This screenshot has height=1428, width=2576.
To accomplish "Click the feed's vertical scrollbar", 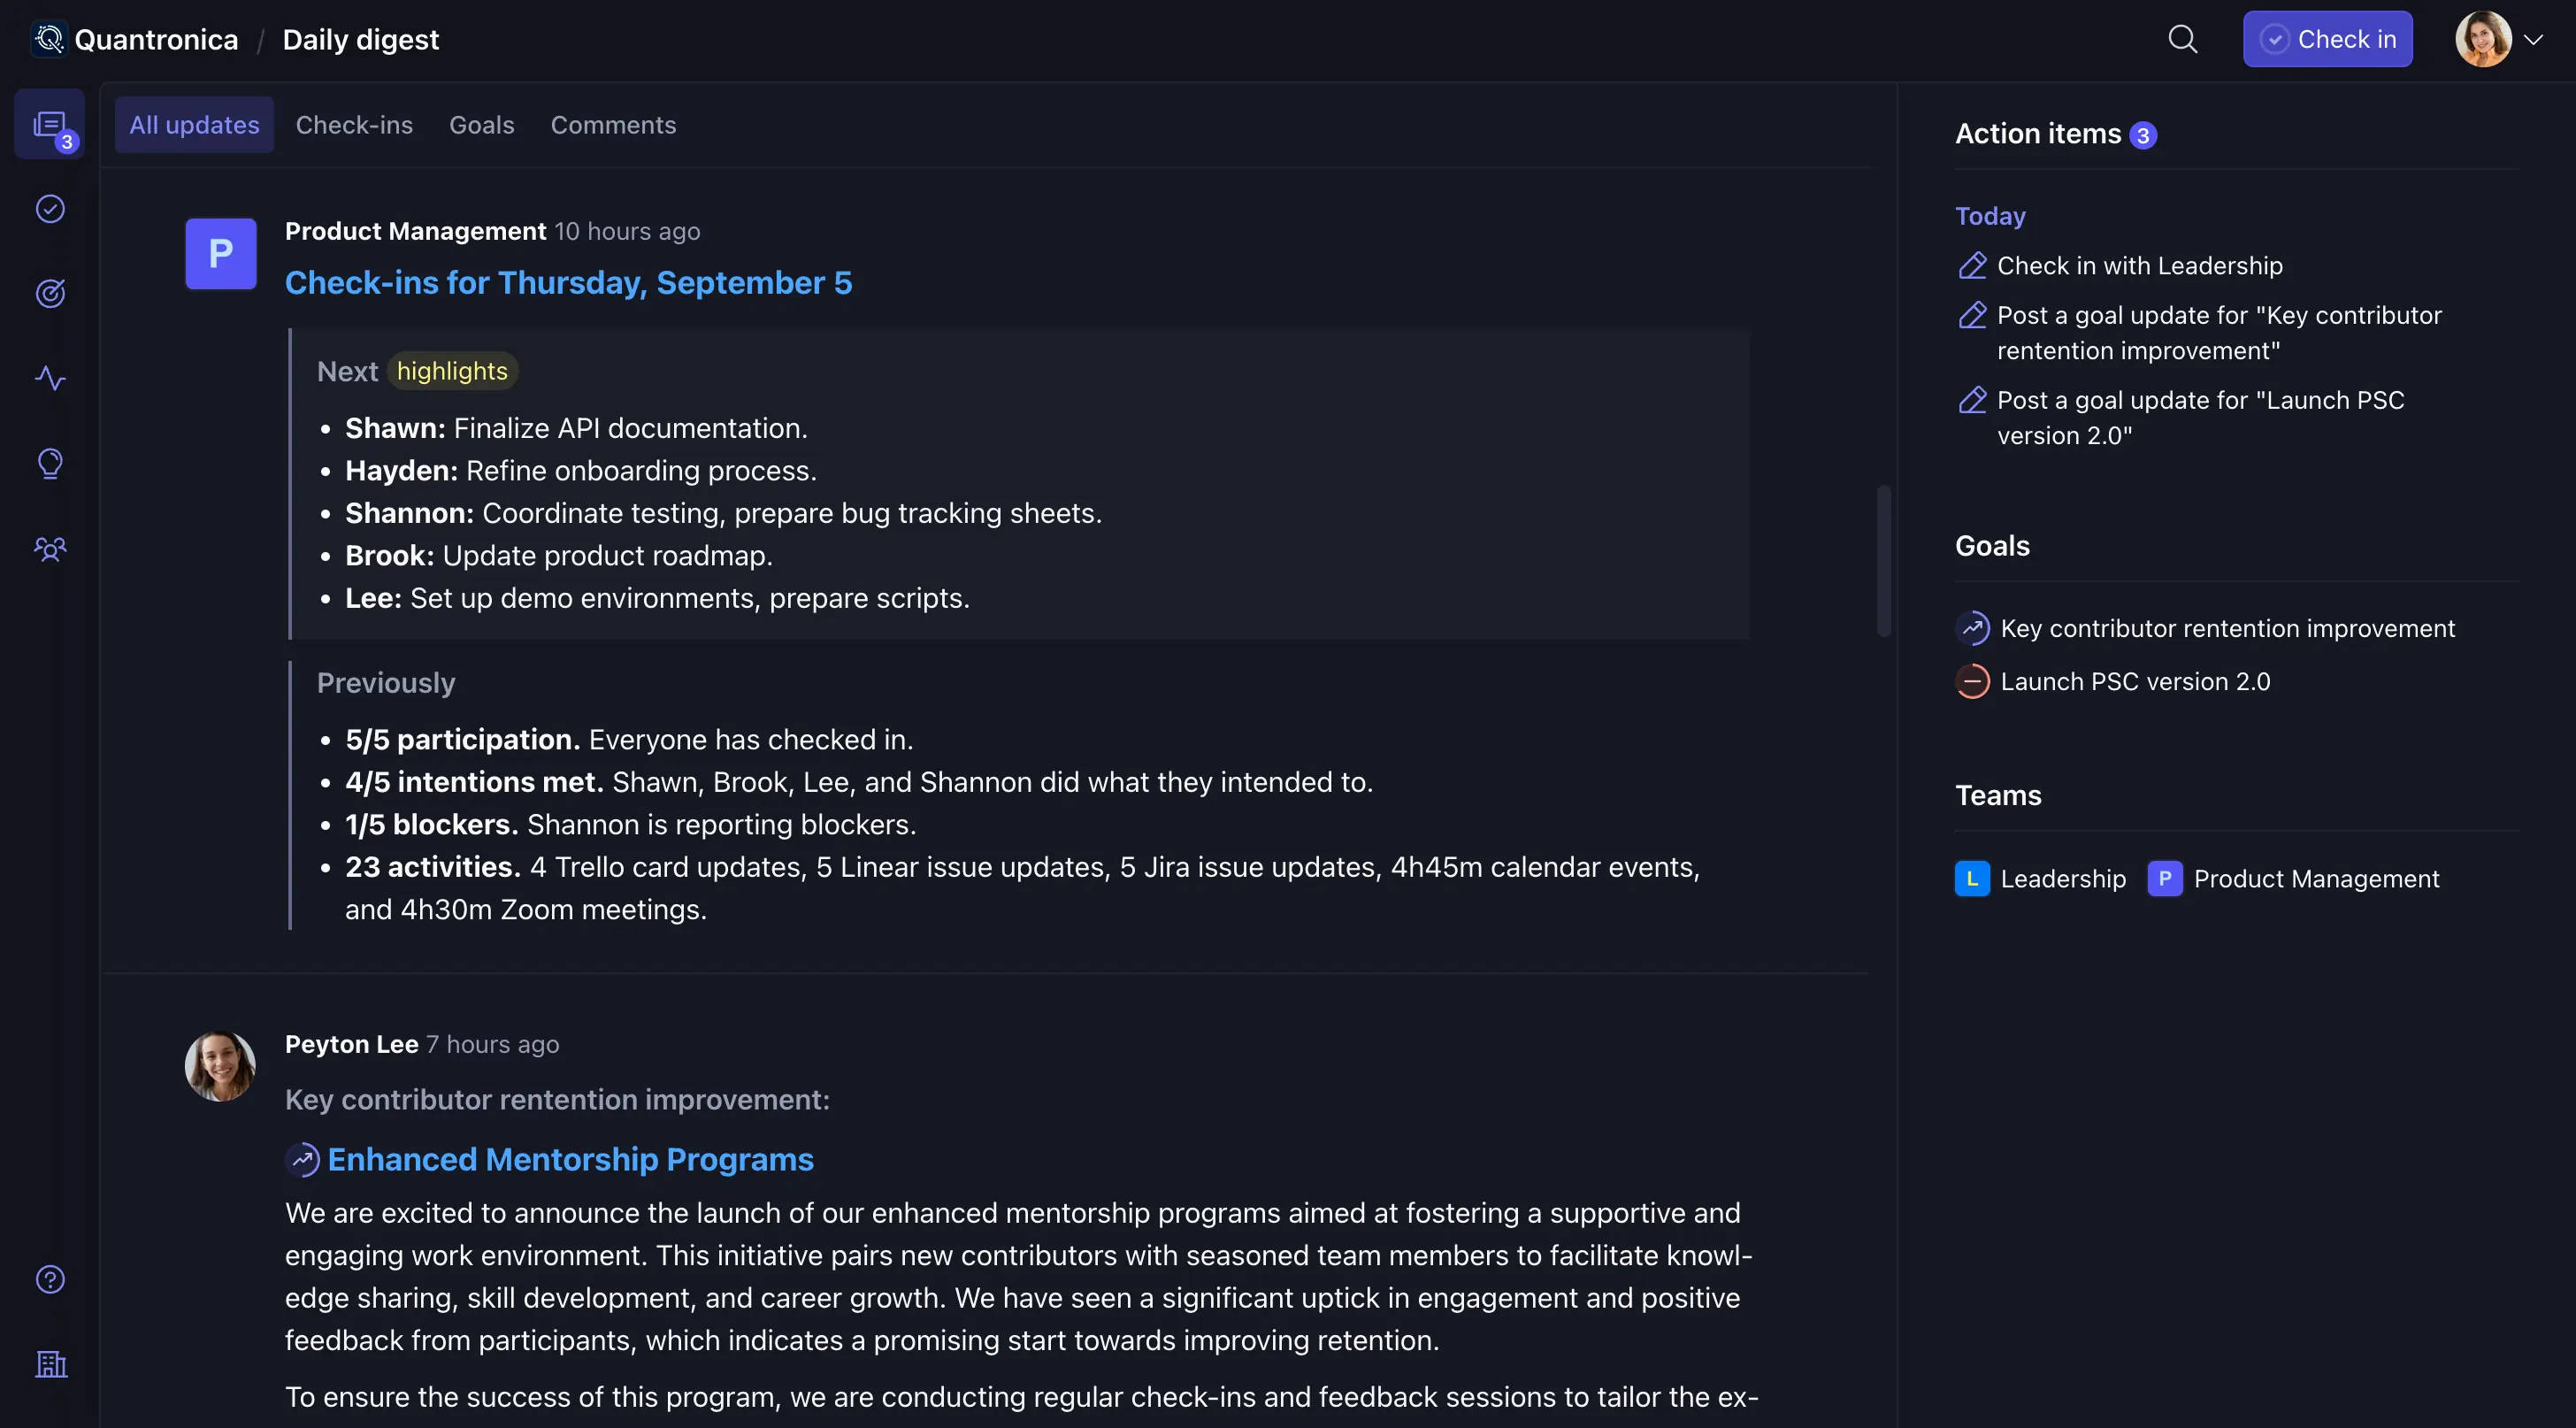I will pyautogui.click(x=1883, y=560).
